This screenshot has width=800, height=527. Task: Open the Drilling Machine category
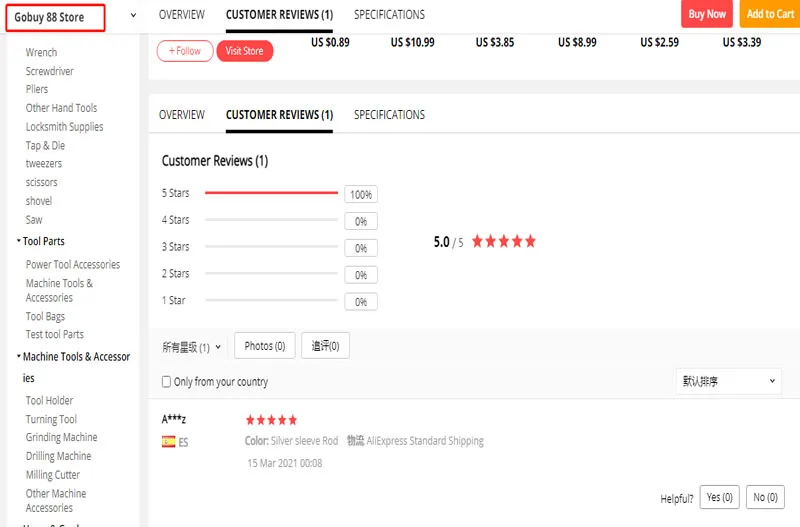(58, 456)
